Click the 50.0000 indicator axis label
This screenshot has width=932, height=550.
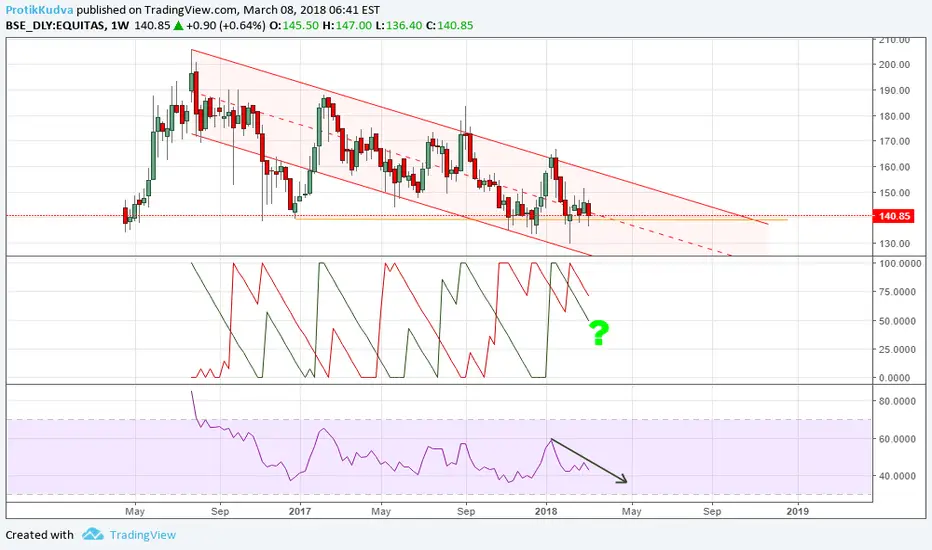tap(898, 321)
